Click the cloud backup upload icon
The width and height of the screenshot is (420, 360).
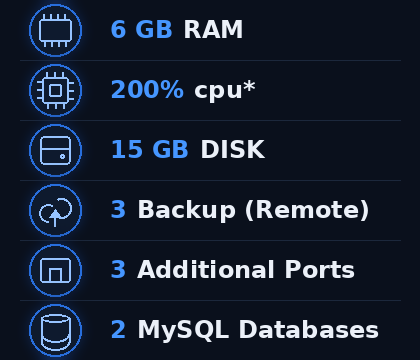click(x=55, y=210)
